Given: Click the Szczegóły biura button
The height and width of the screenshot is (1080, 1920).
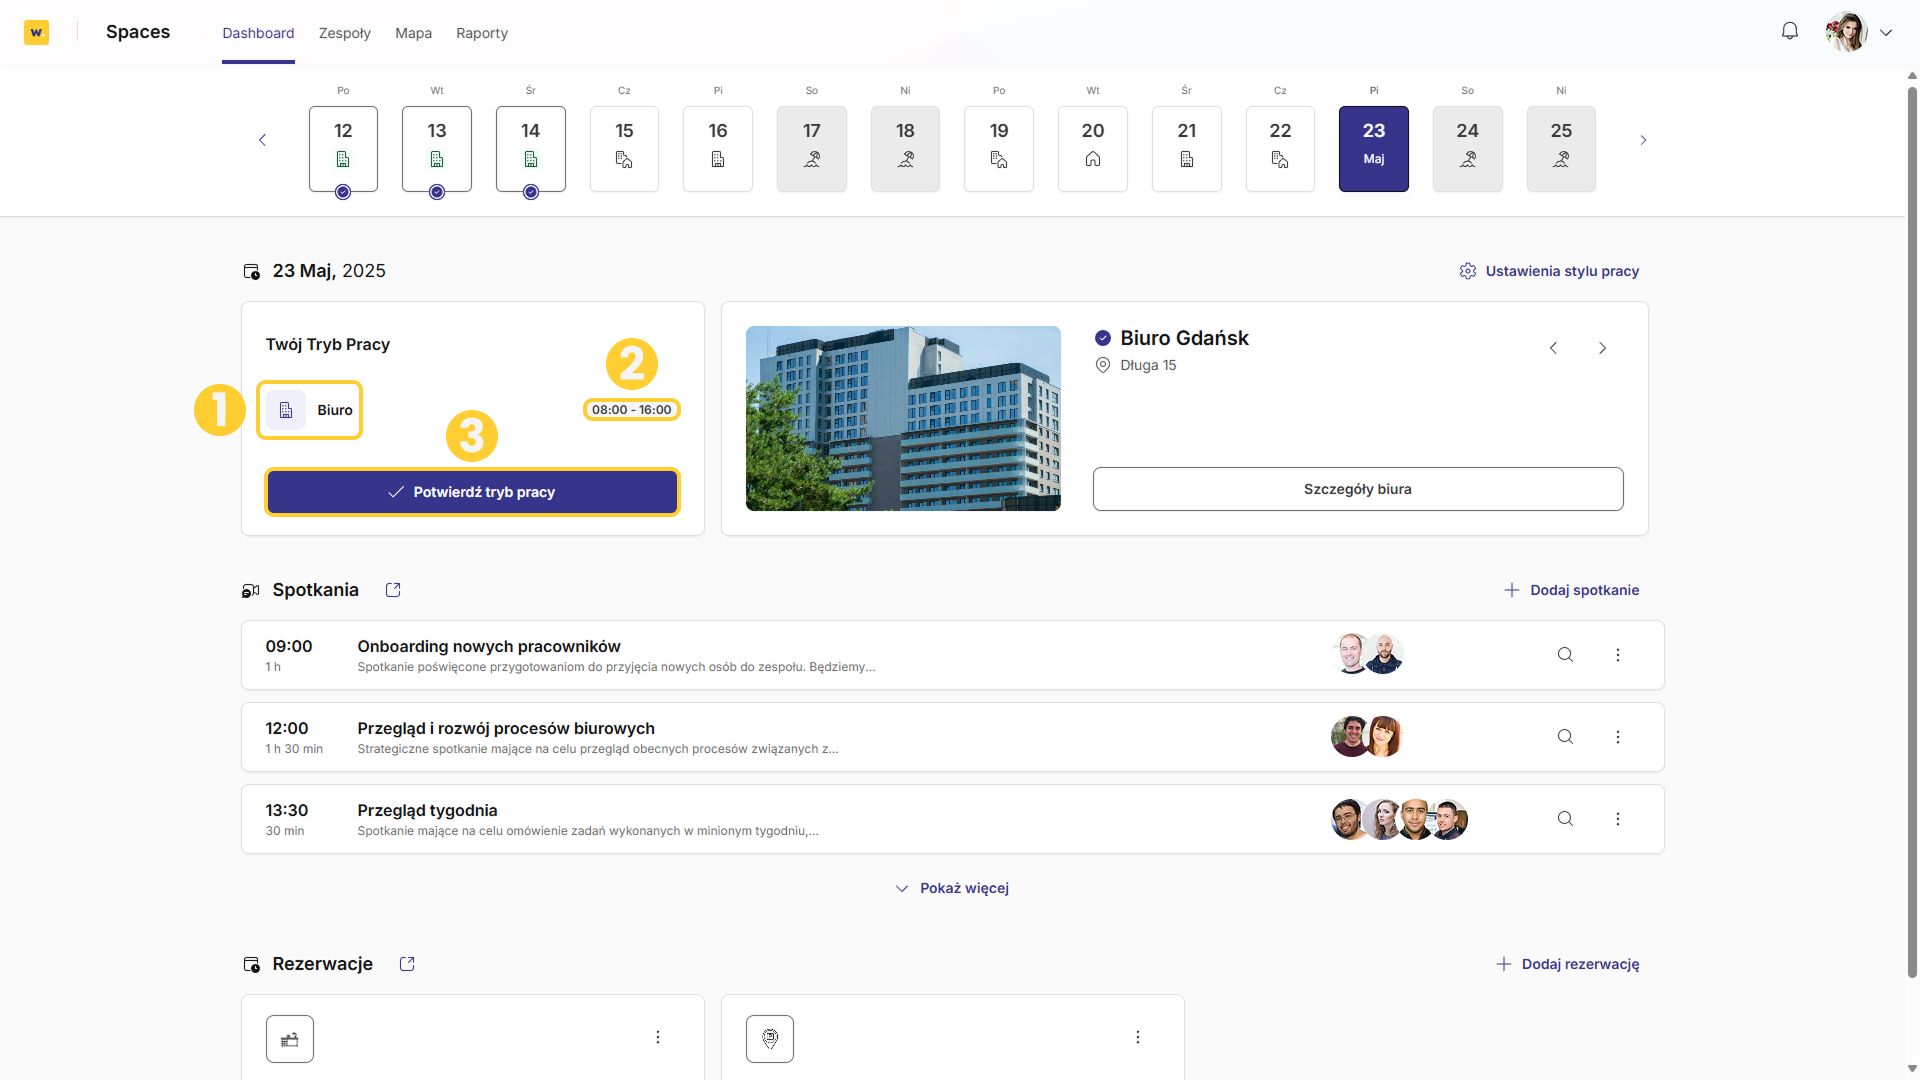Looking at the screenshot, I should pos(1358,489).
